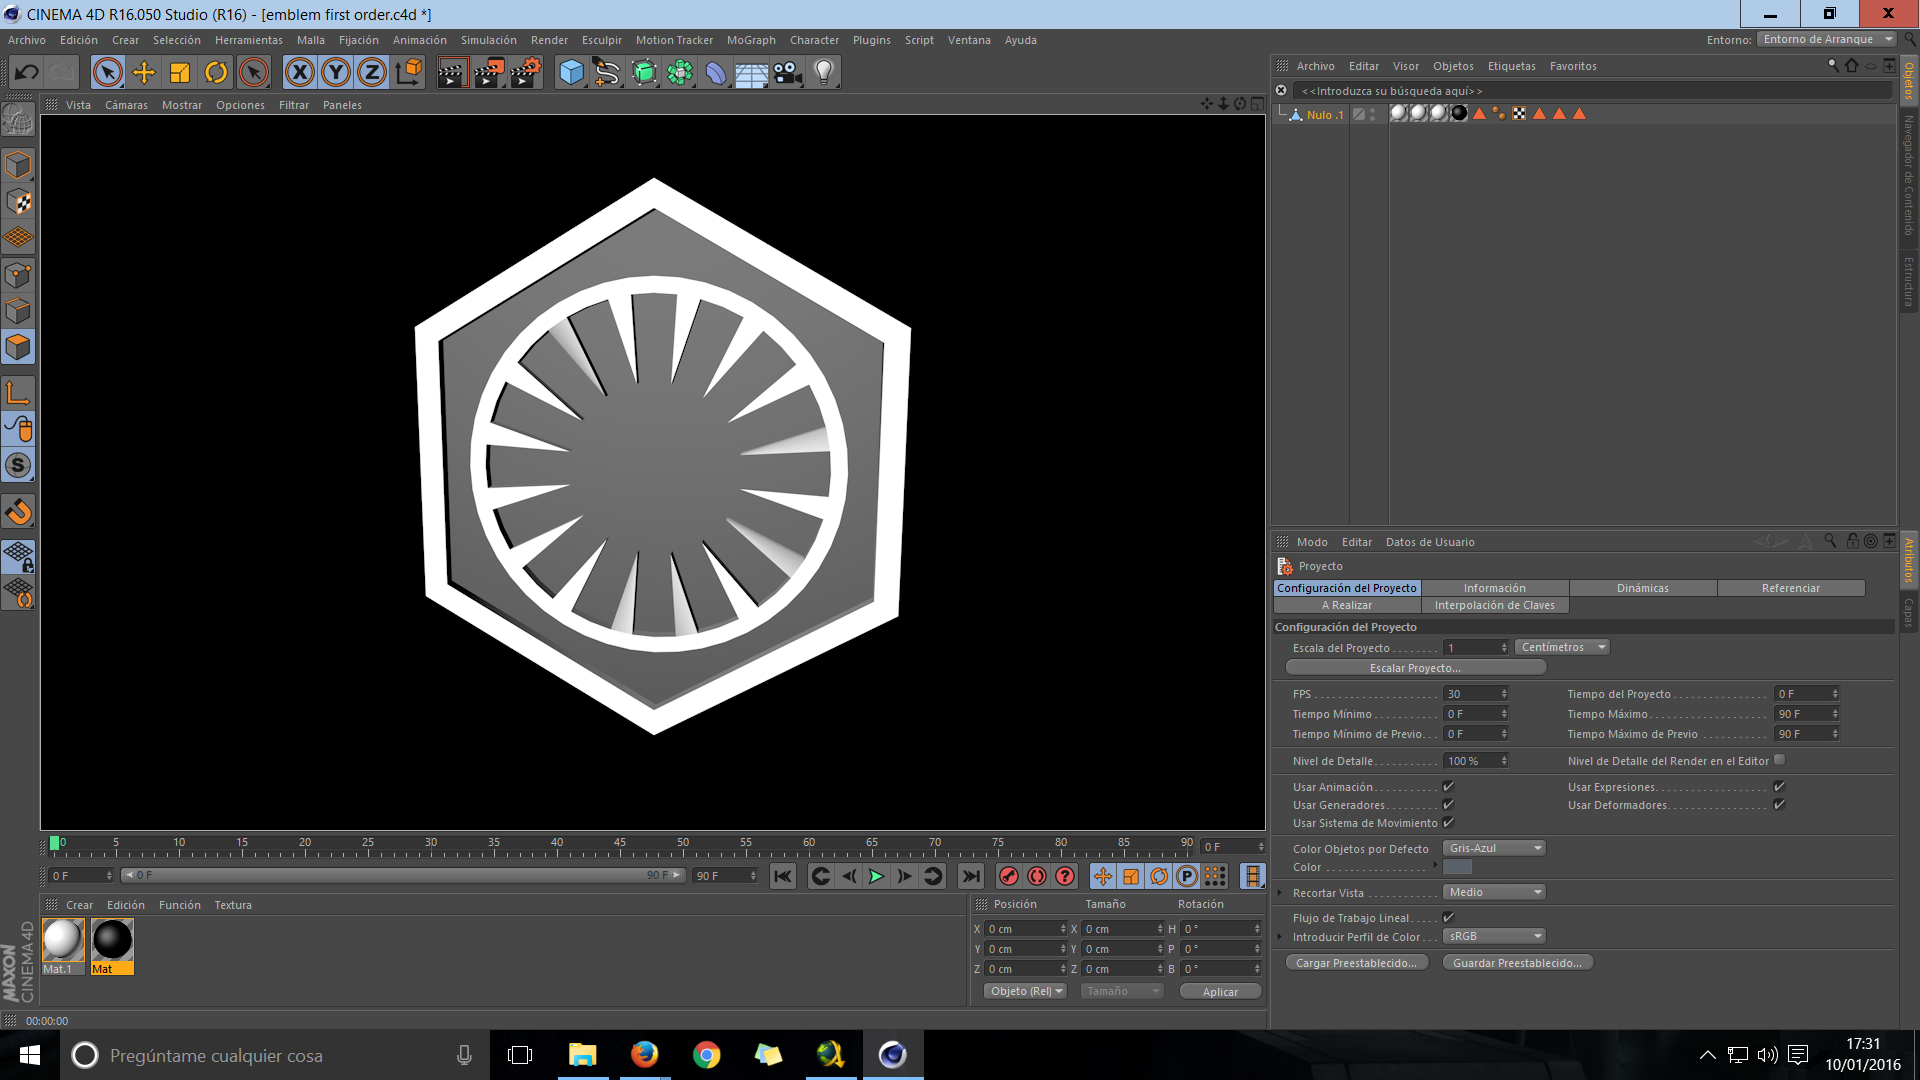Open the render settings icon
Screen dimensions: 1920x1080
[526, 72]
